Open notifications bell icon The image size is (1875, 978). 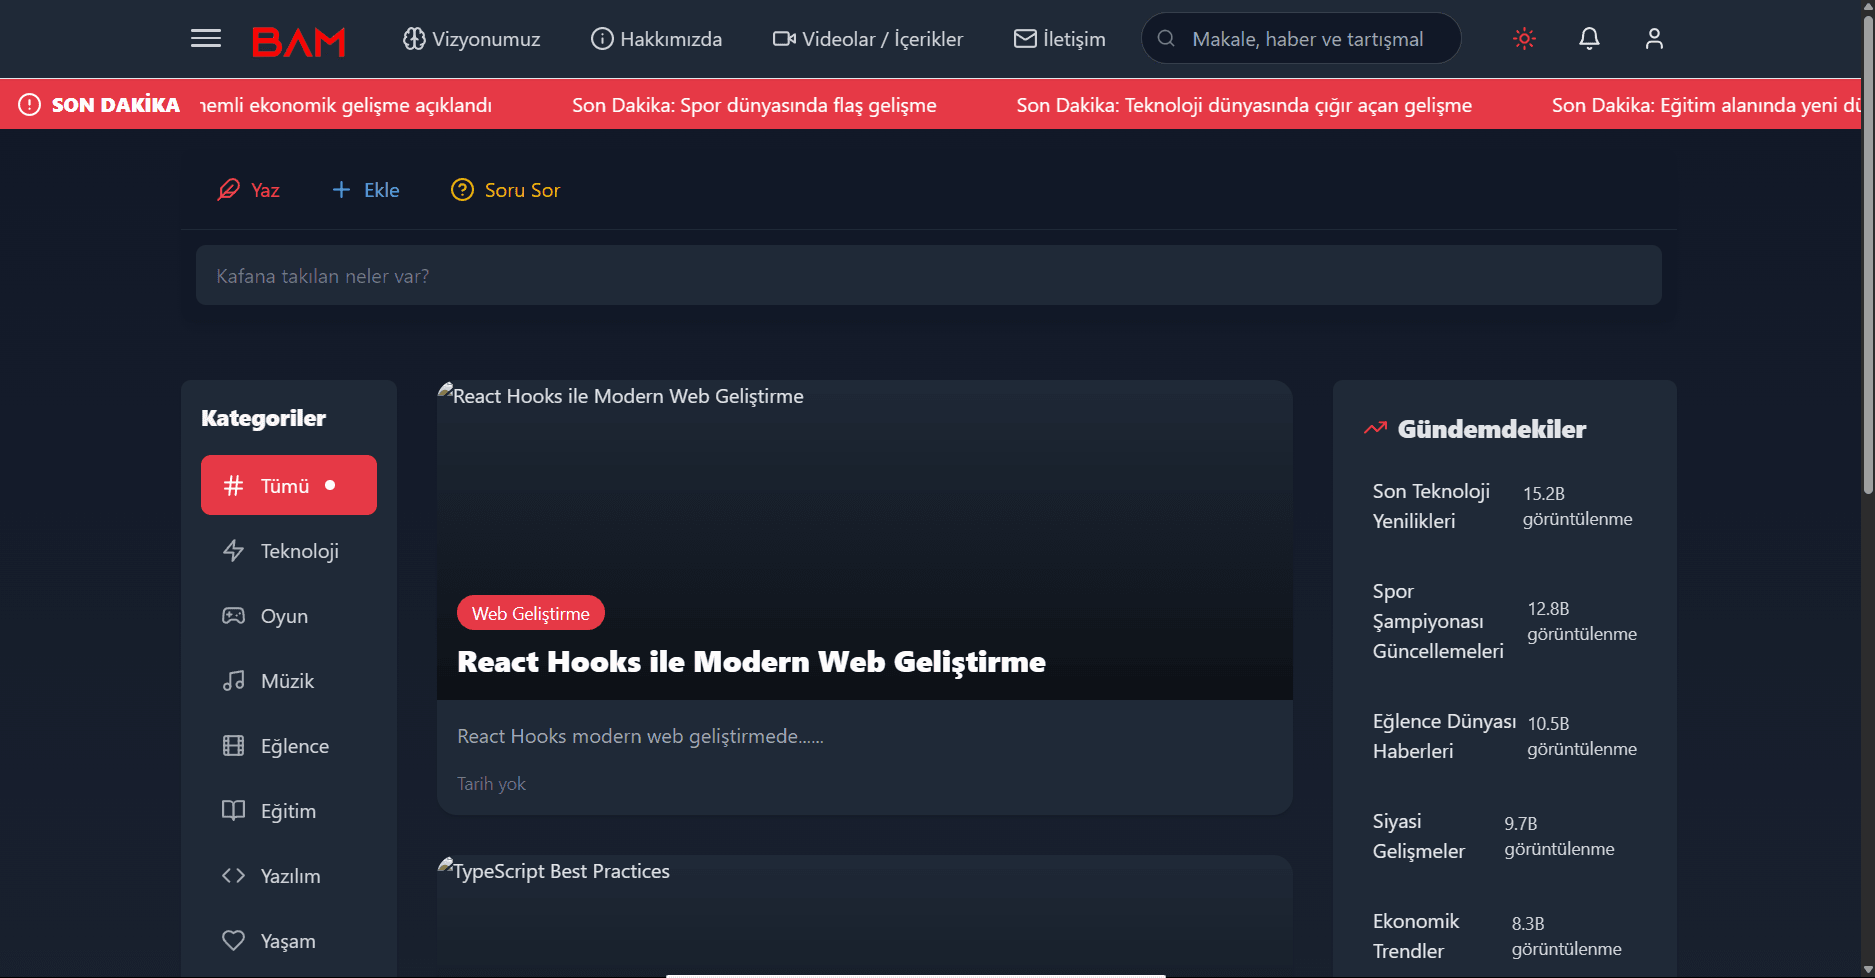(x=1589, y=39)
